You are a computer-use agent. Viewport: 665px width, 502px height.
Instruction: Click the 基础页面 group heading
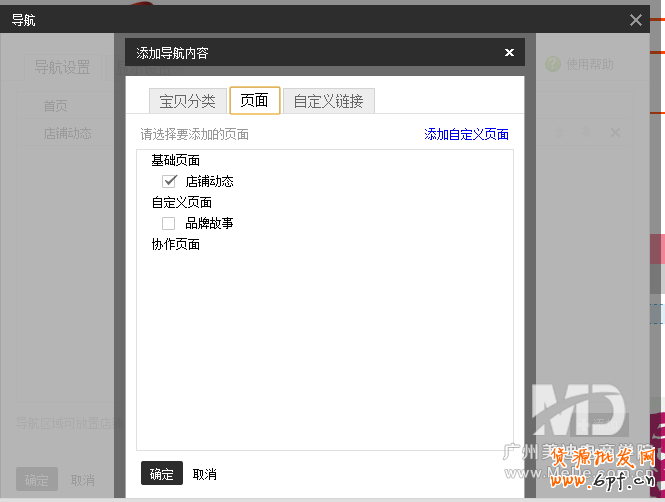click(x=176, y=160)
